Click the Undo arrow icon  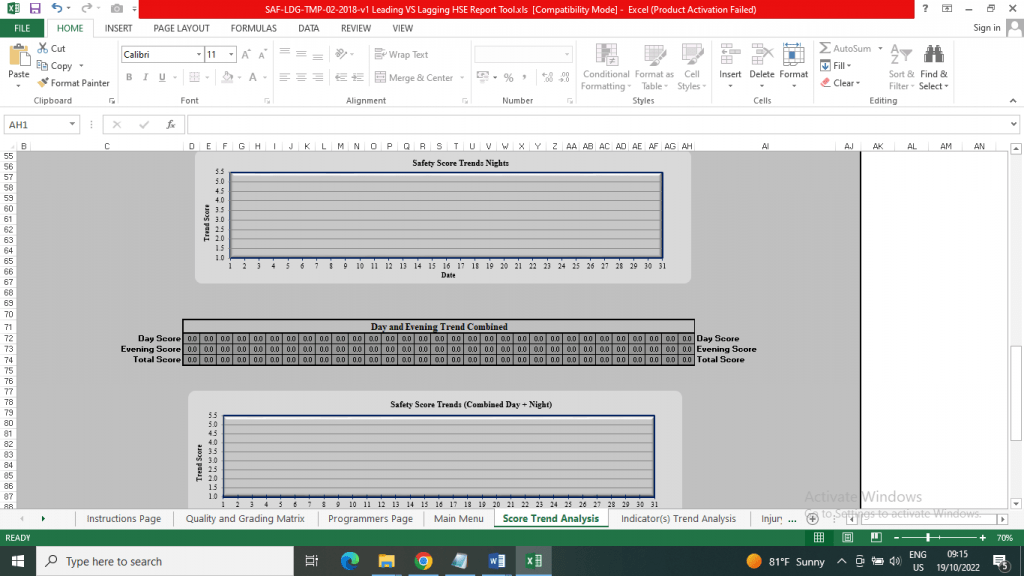click(x=57, y=8)
